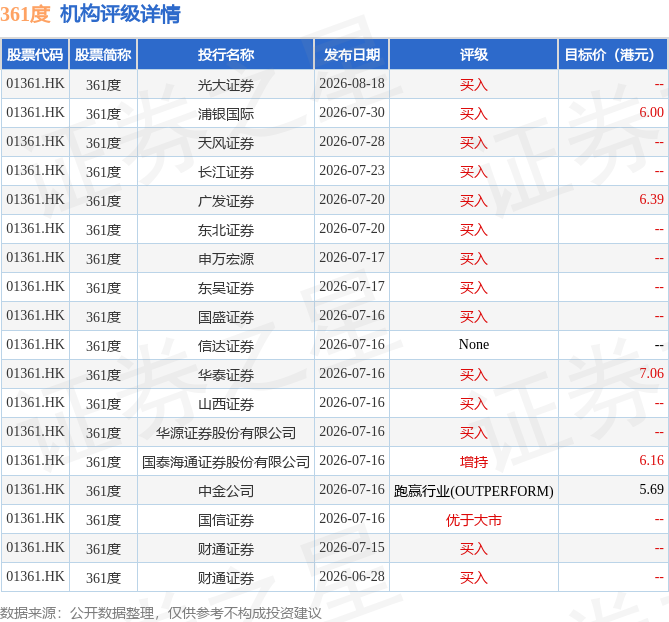The width and height of the screenshot is (669, 622).
Task: Click 跑赢行业(OUTPERFORM) rating cell
Action: (x=474, y=491)
